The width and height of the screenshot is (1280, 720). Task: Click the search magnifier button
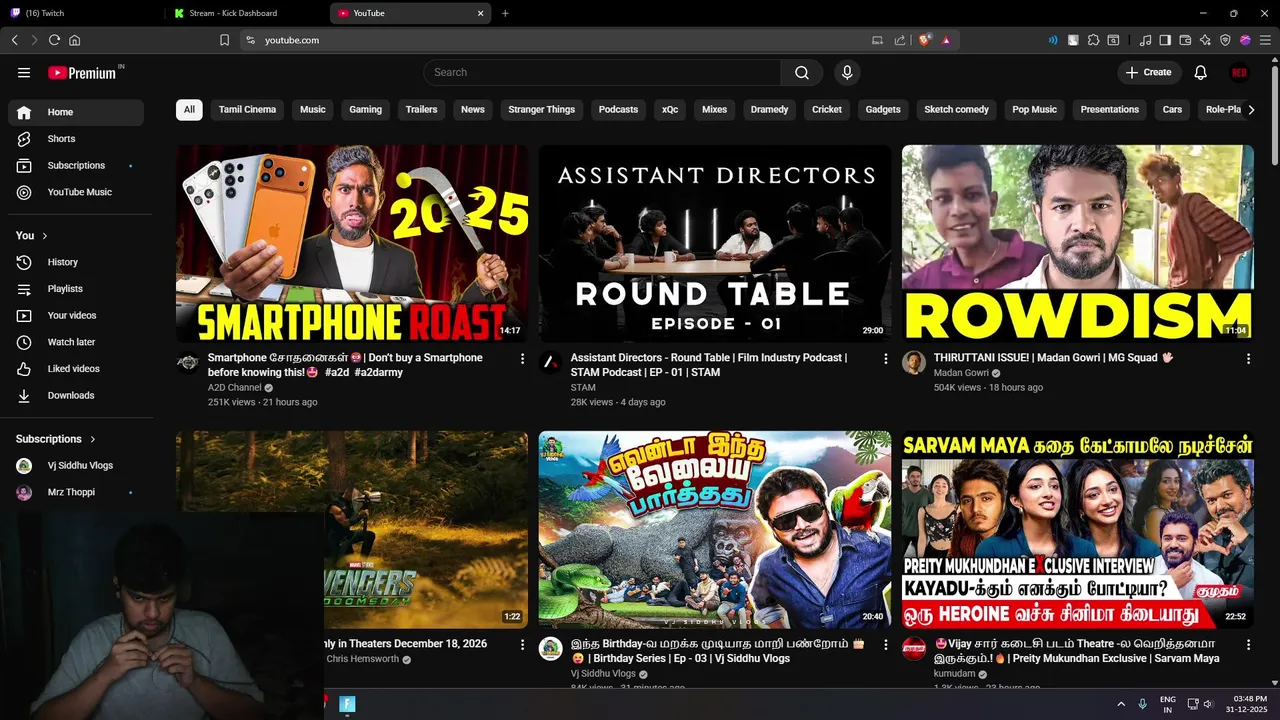(802, 72)
